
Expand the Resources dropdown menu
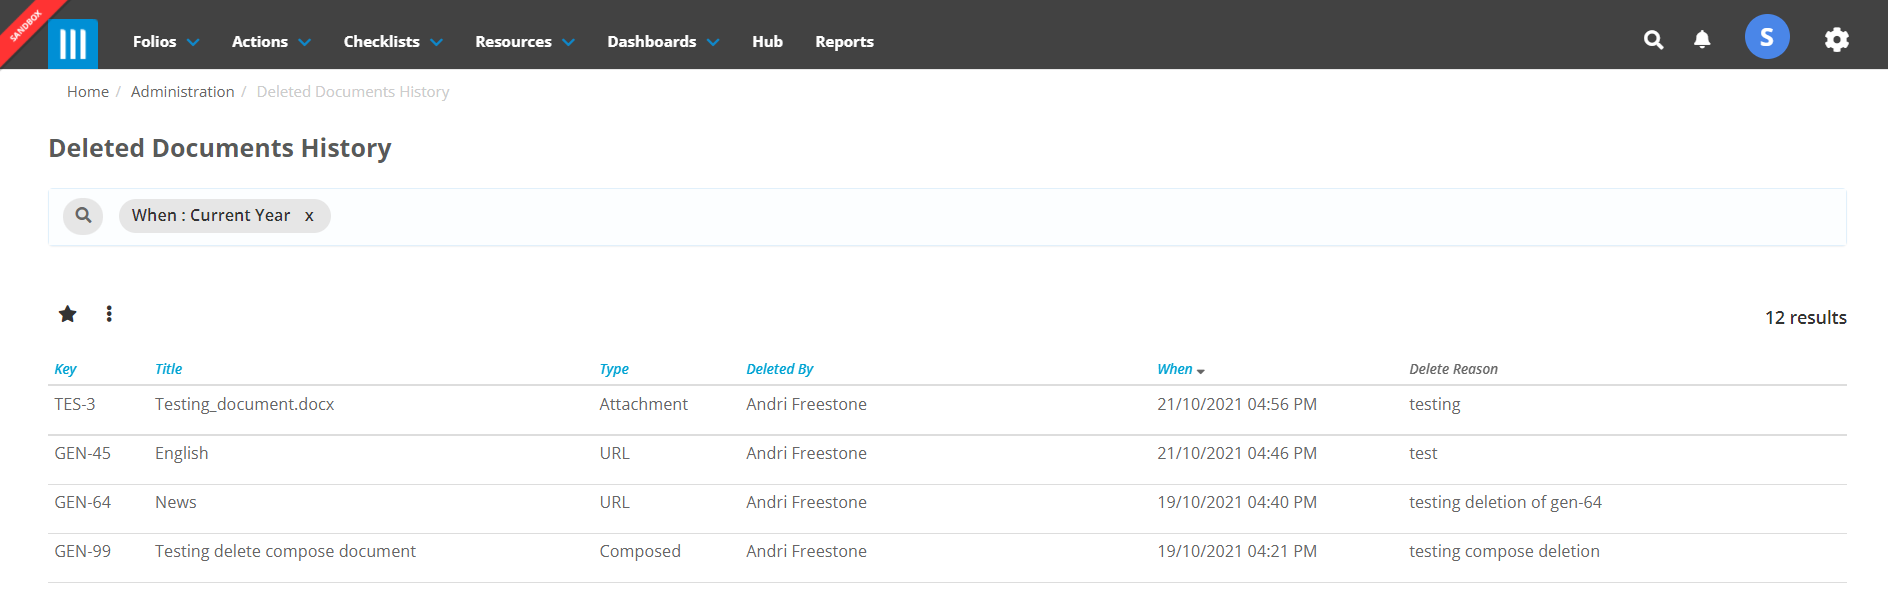point(525,41)
